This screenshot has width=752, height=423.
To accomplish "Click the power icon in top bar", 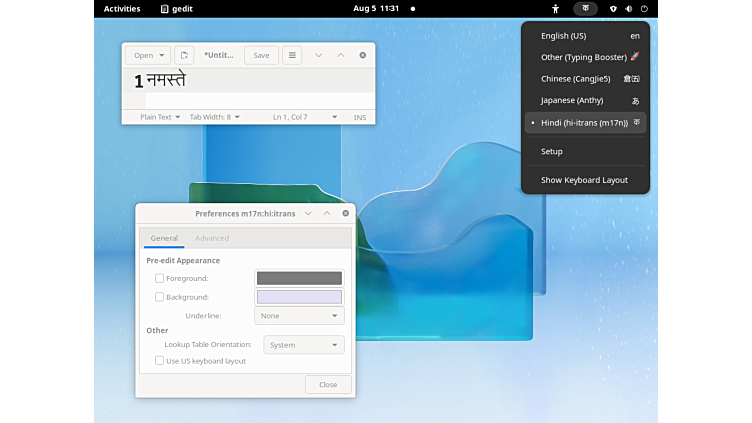I will (x=644, y=8).
